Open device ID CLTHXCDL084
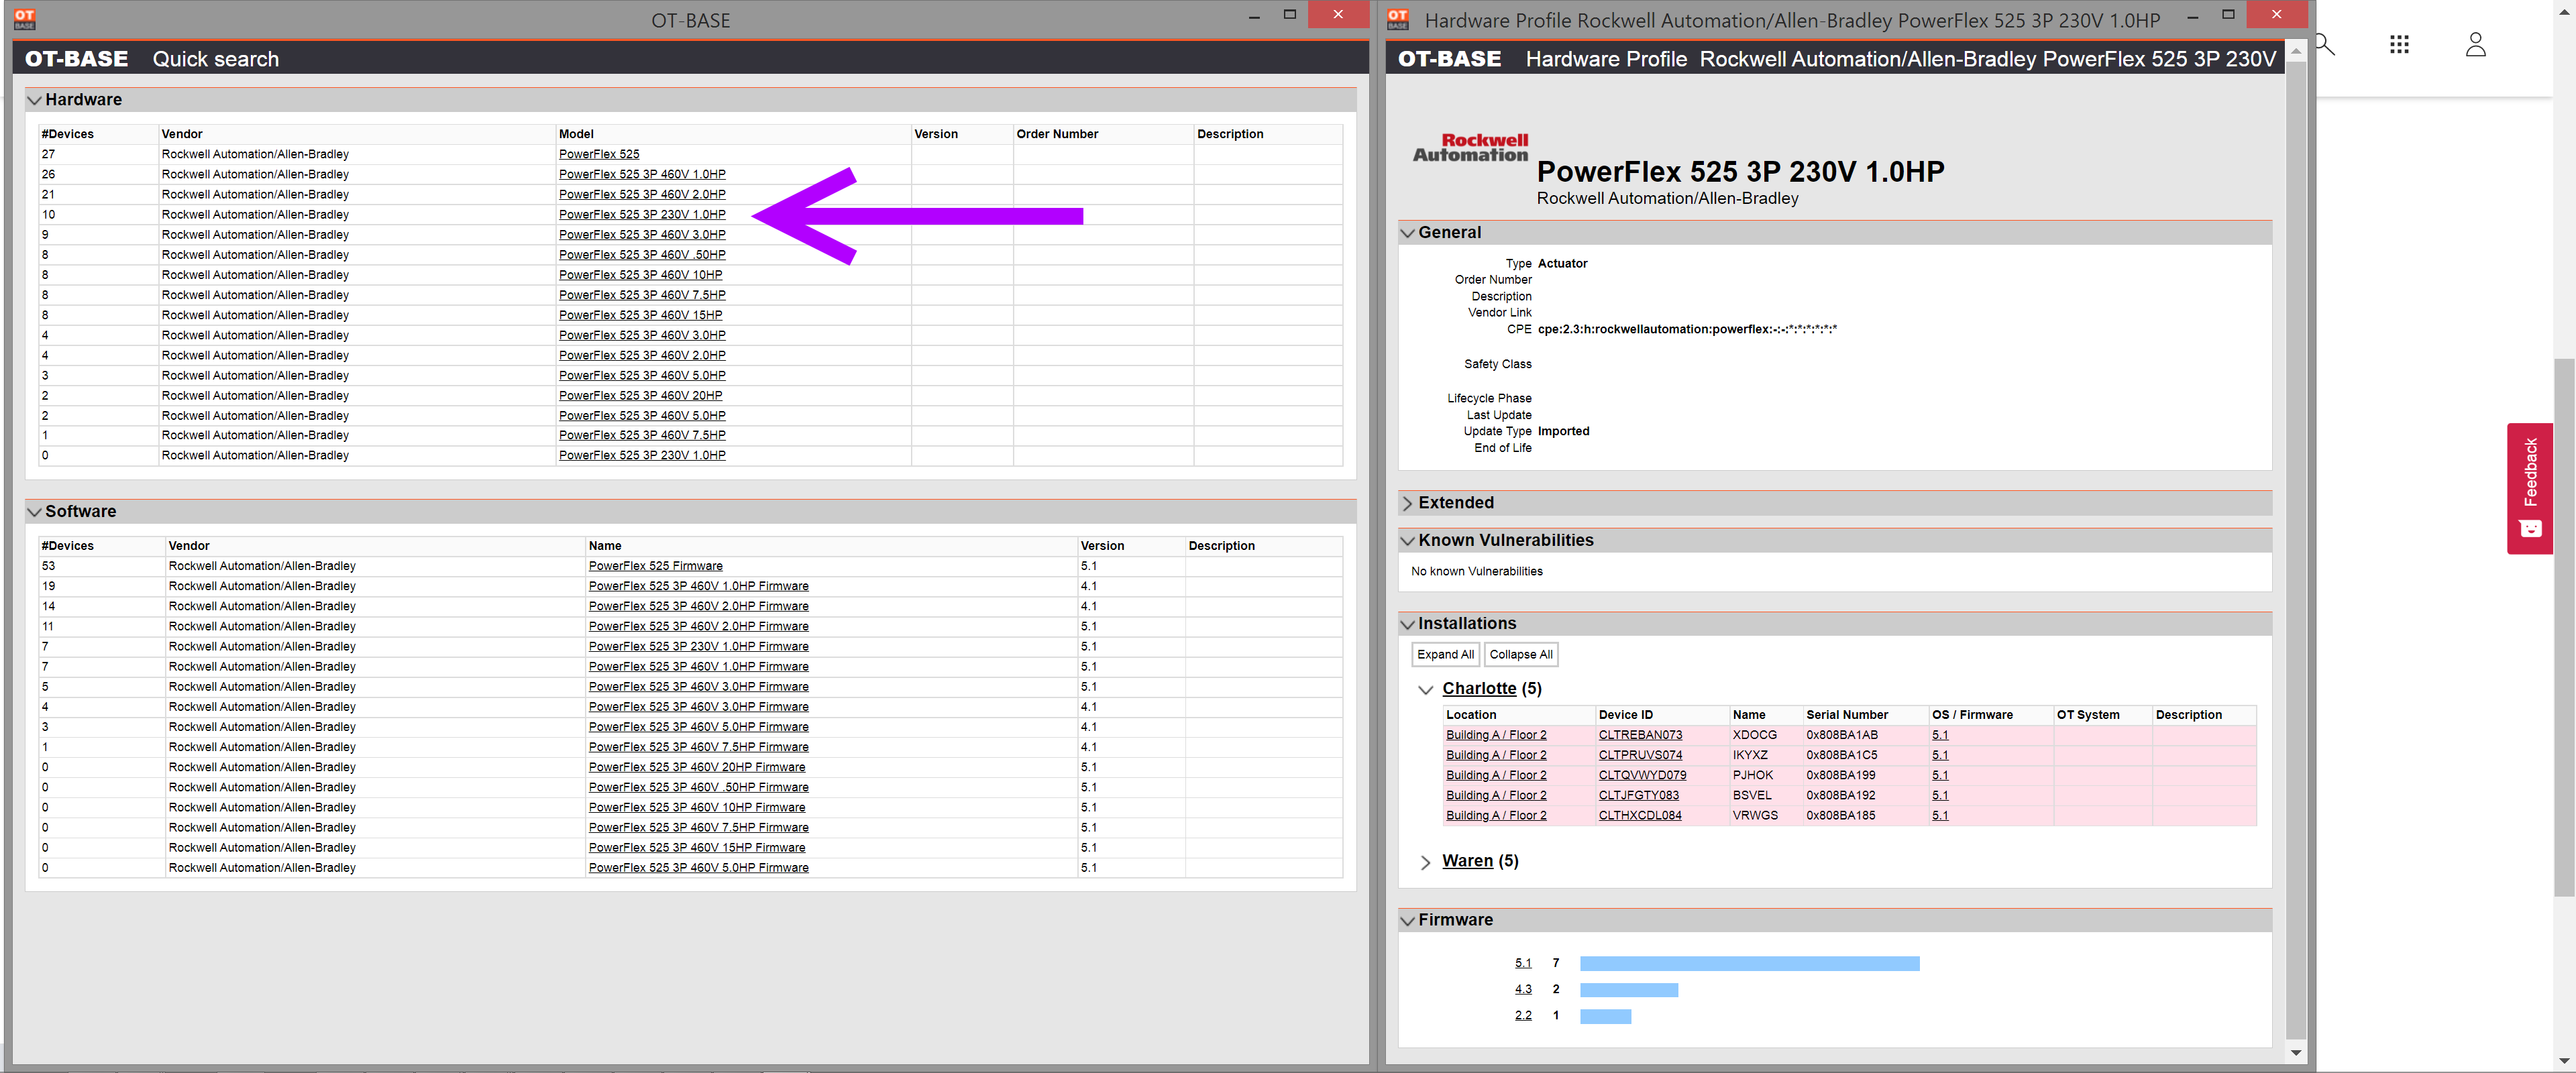The width and height of the screenshot is (2576, 1073). click(x=1639, y=815)
